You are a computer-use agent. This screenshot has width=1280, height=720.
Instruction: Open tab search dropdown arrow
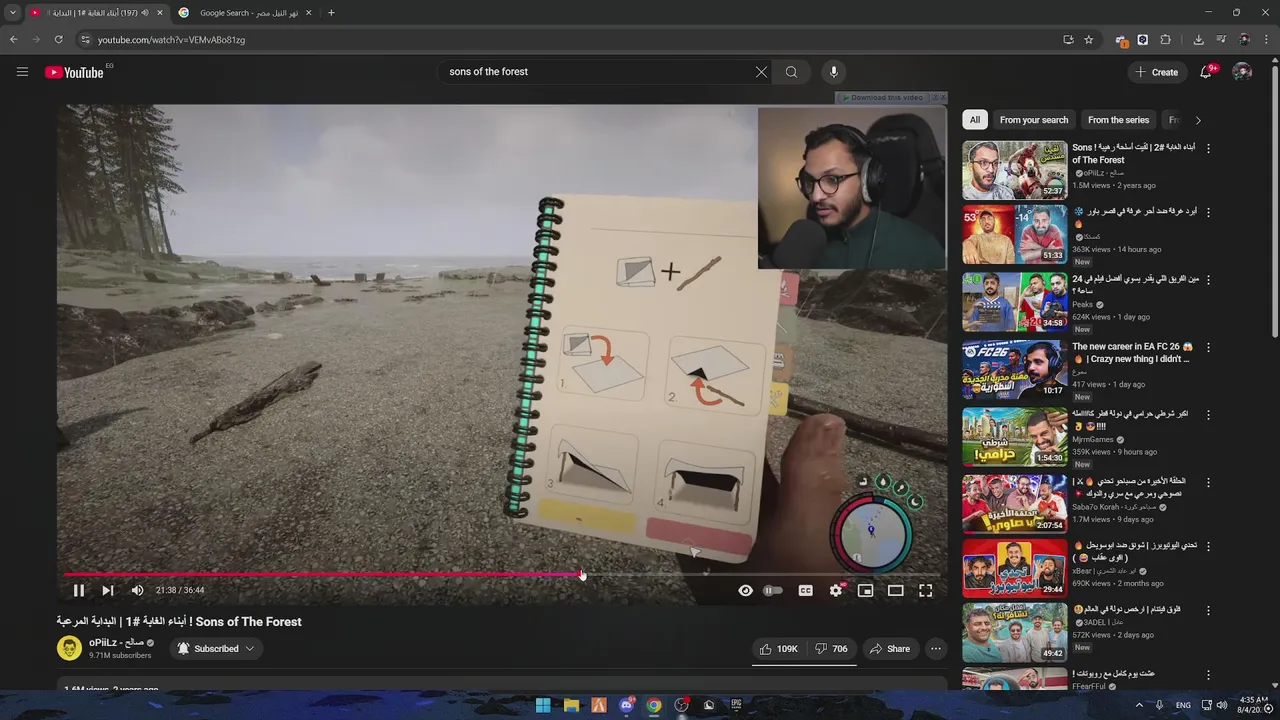pos(12,13)
